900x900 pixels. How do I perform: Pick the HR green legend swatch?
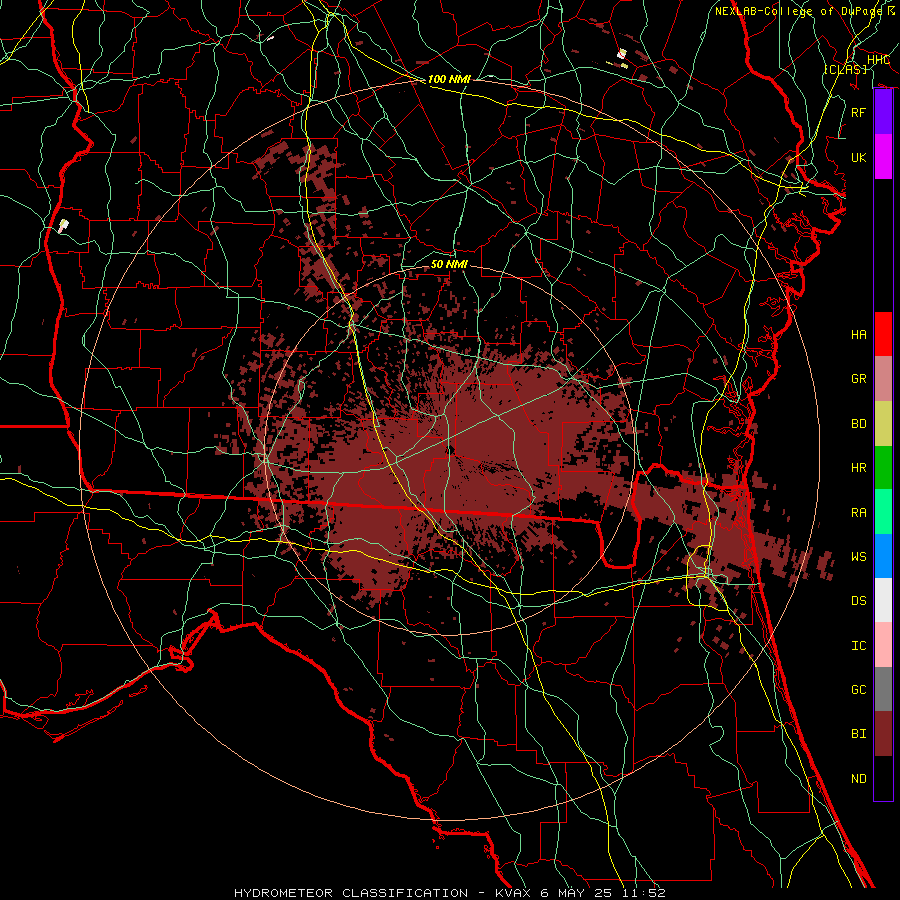[x=883, y=467]
